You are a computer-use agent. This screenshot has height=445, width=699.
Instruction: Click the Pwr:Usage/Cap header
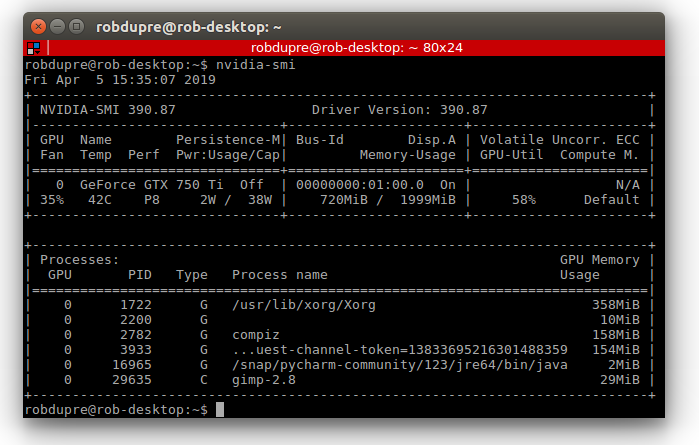tap(228, 155)
